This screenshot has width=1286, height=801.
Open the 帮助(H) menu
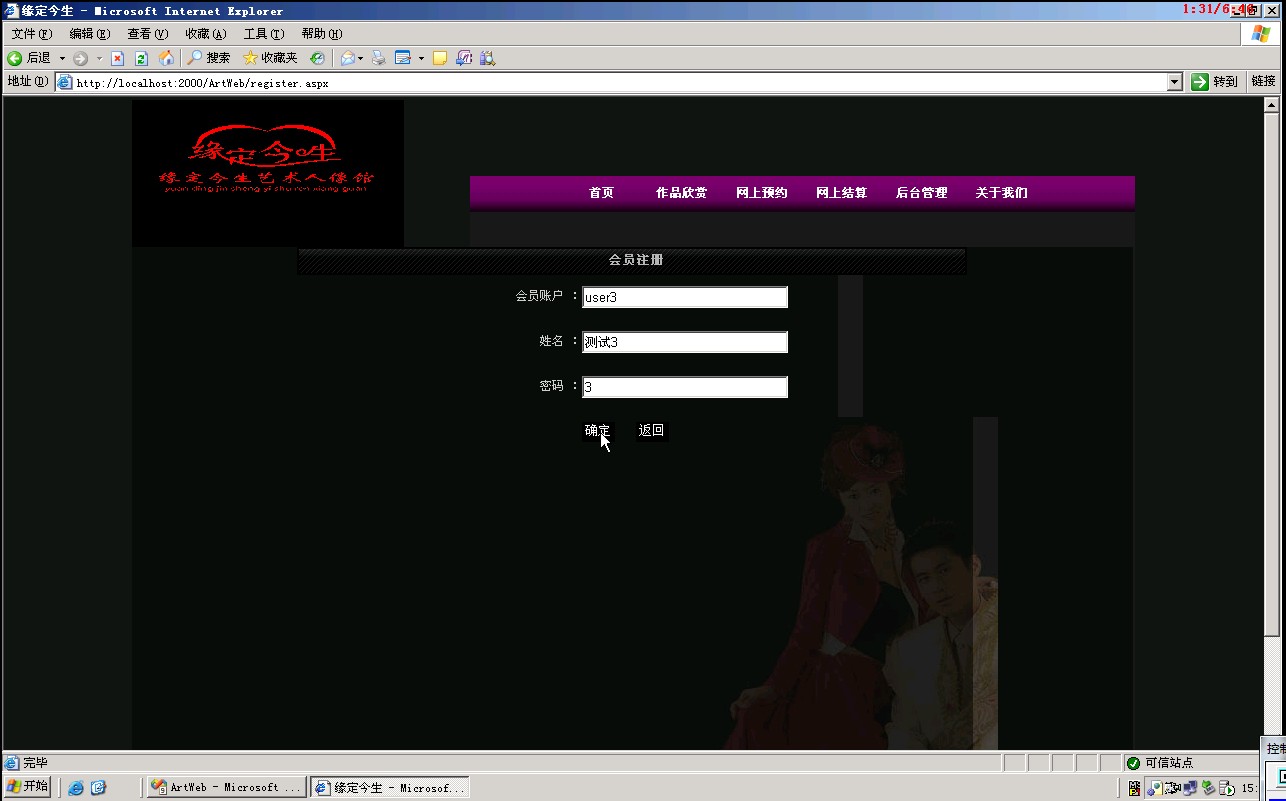tap(322, 34)
